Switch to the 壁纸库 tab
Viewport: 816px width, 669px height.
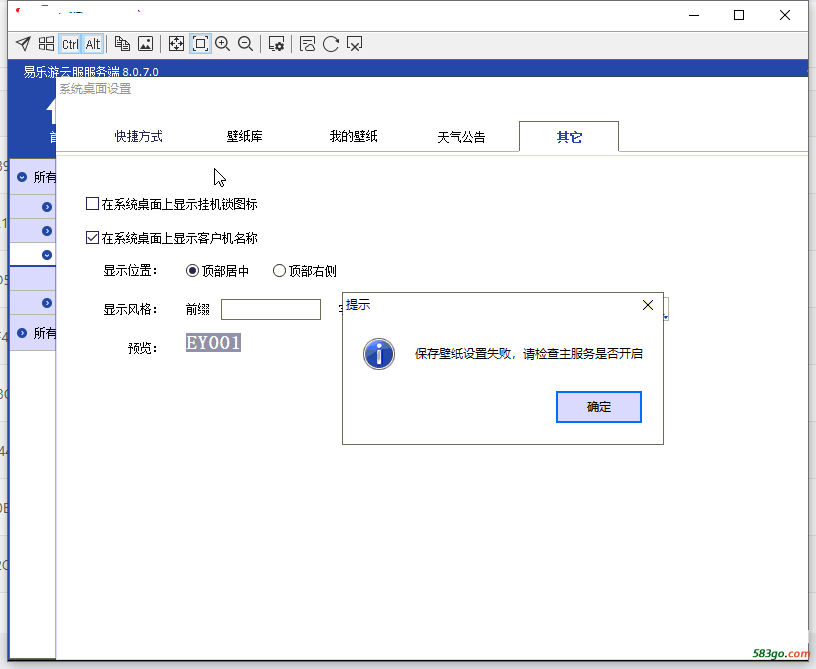pyautogui.click(x=244, y=137)
